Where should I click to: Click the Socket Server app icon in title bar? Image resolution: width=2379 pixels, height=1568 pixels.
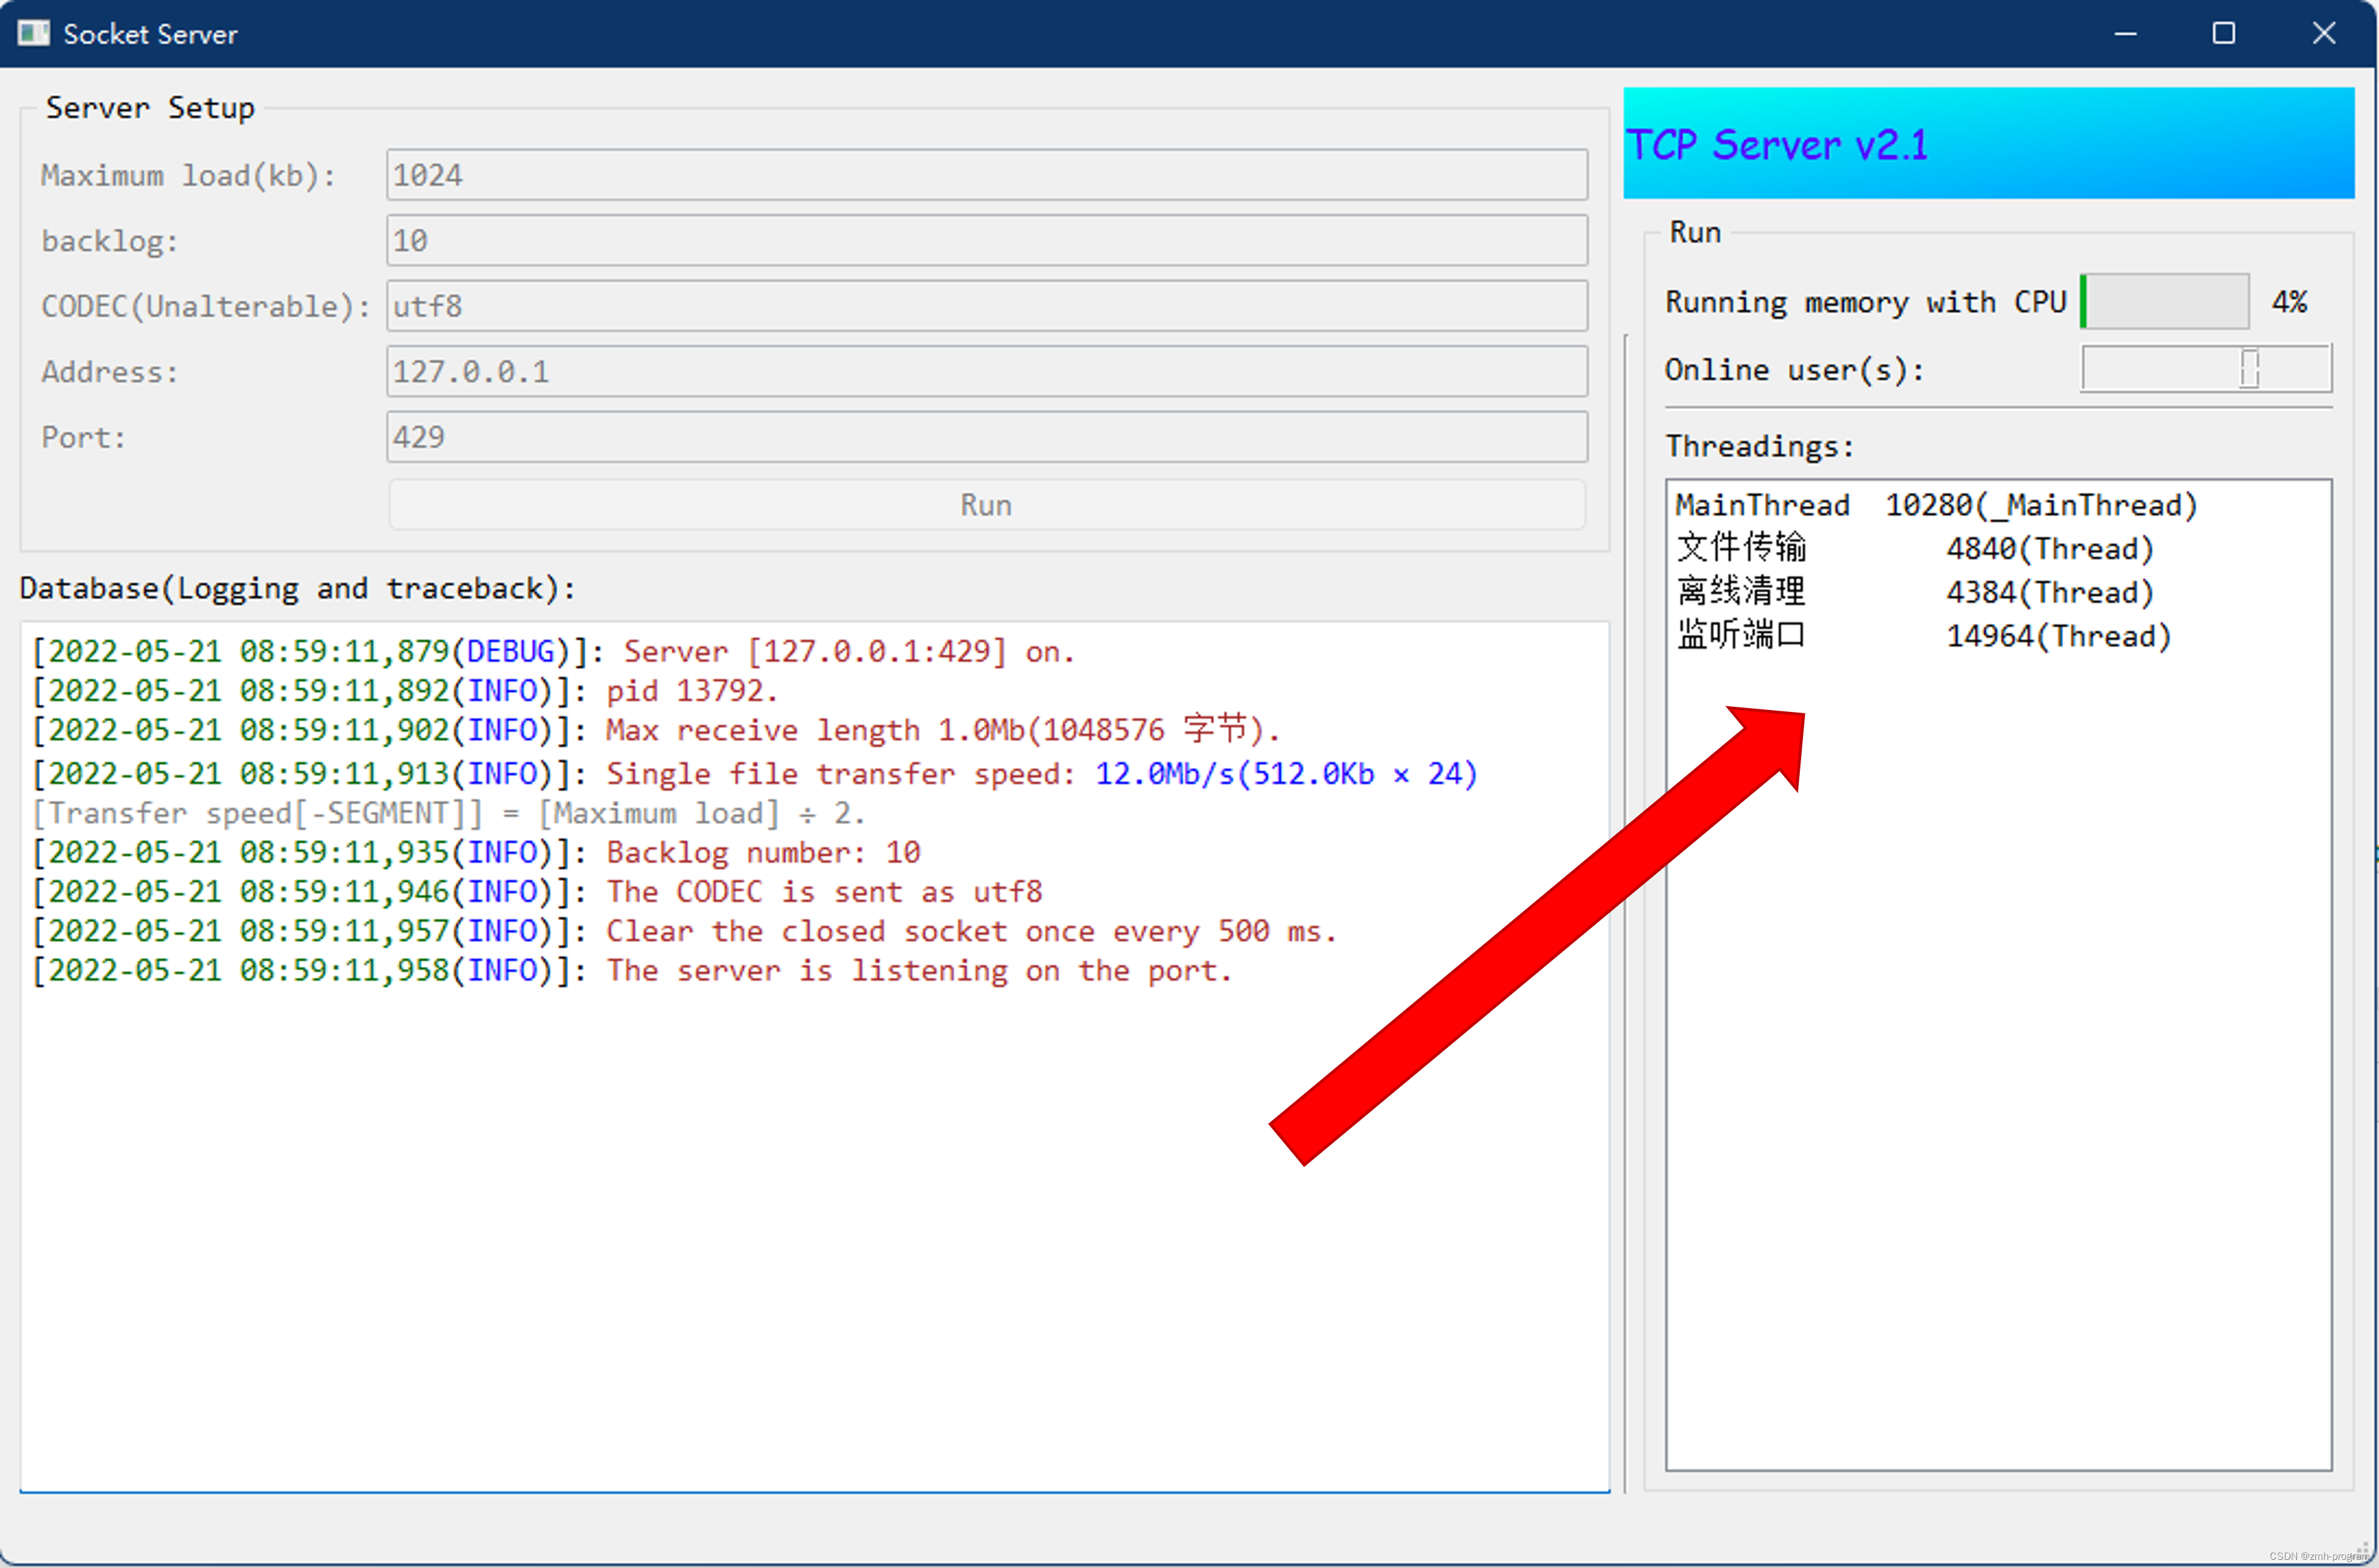click(33, 33)
